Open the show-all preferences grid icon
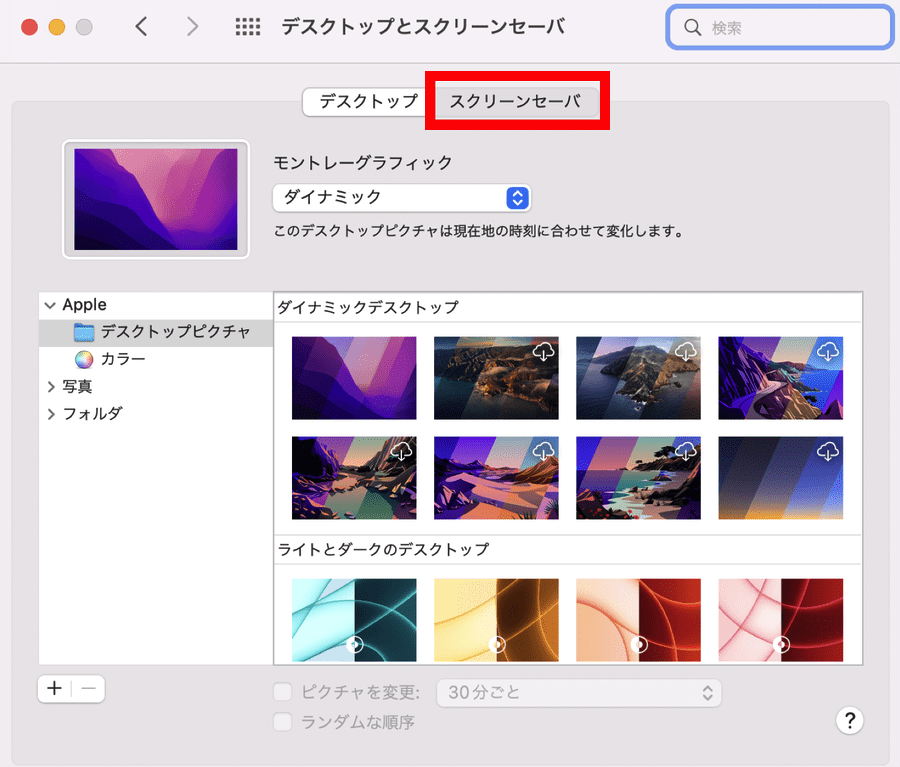The width and height of the screenshot is (900, 767). click(x=247, y=27)
